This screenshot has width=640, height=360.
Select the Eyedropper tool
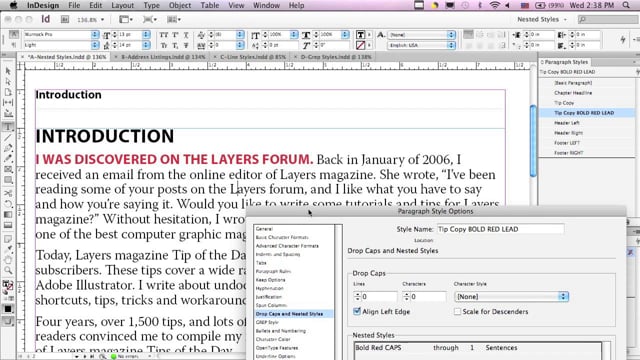[x=8, y=249]
